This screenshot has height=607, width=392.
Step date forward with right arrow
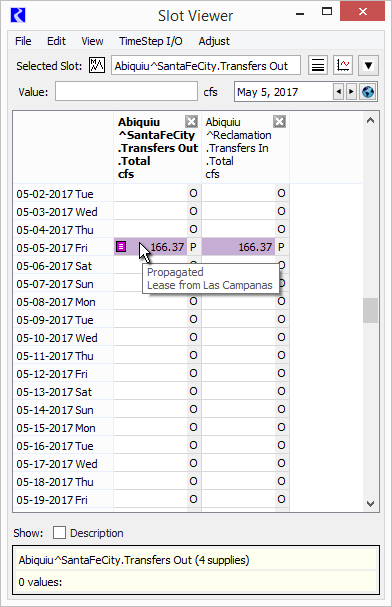(351, 92)
